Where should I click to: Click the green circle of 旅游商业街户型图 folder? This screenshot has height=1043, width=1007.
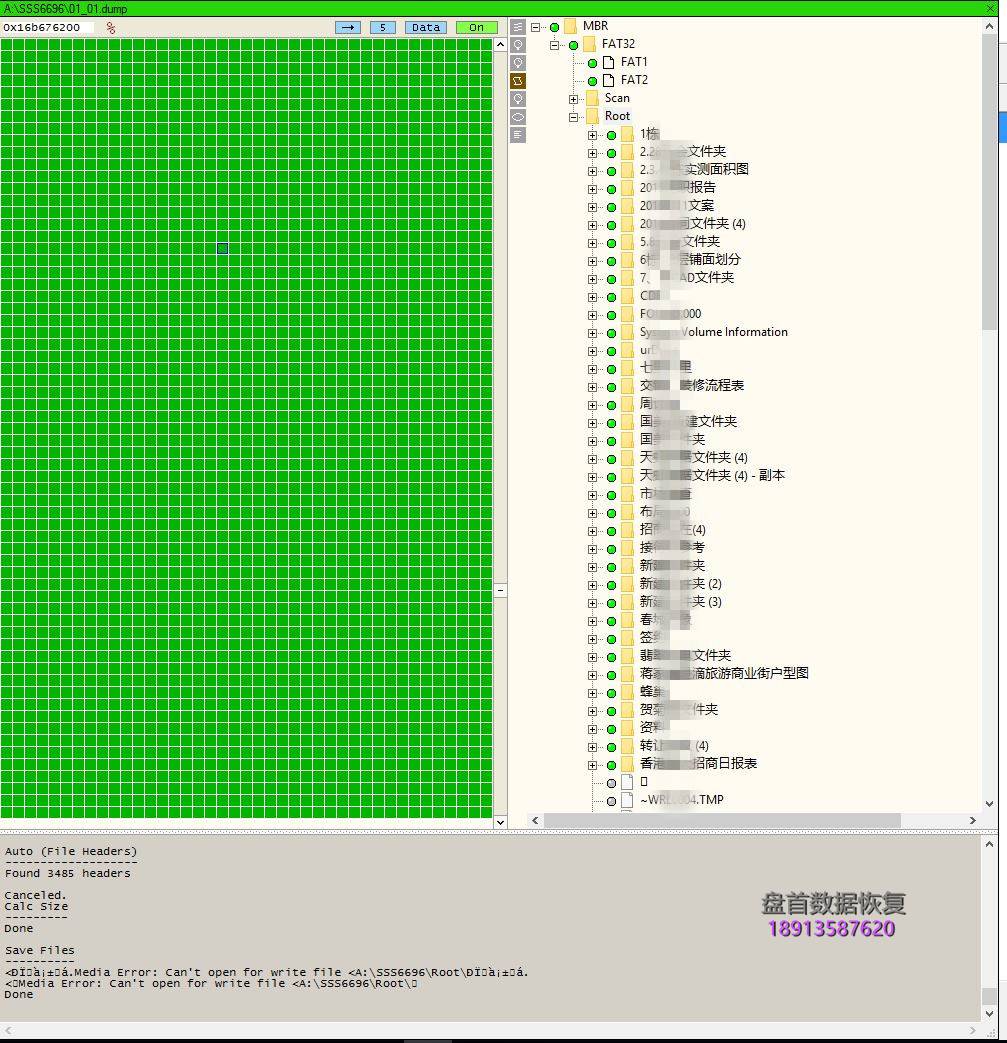(x=611, y=675)
